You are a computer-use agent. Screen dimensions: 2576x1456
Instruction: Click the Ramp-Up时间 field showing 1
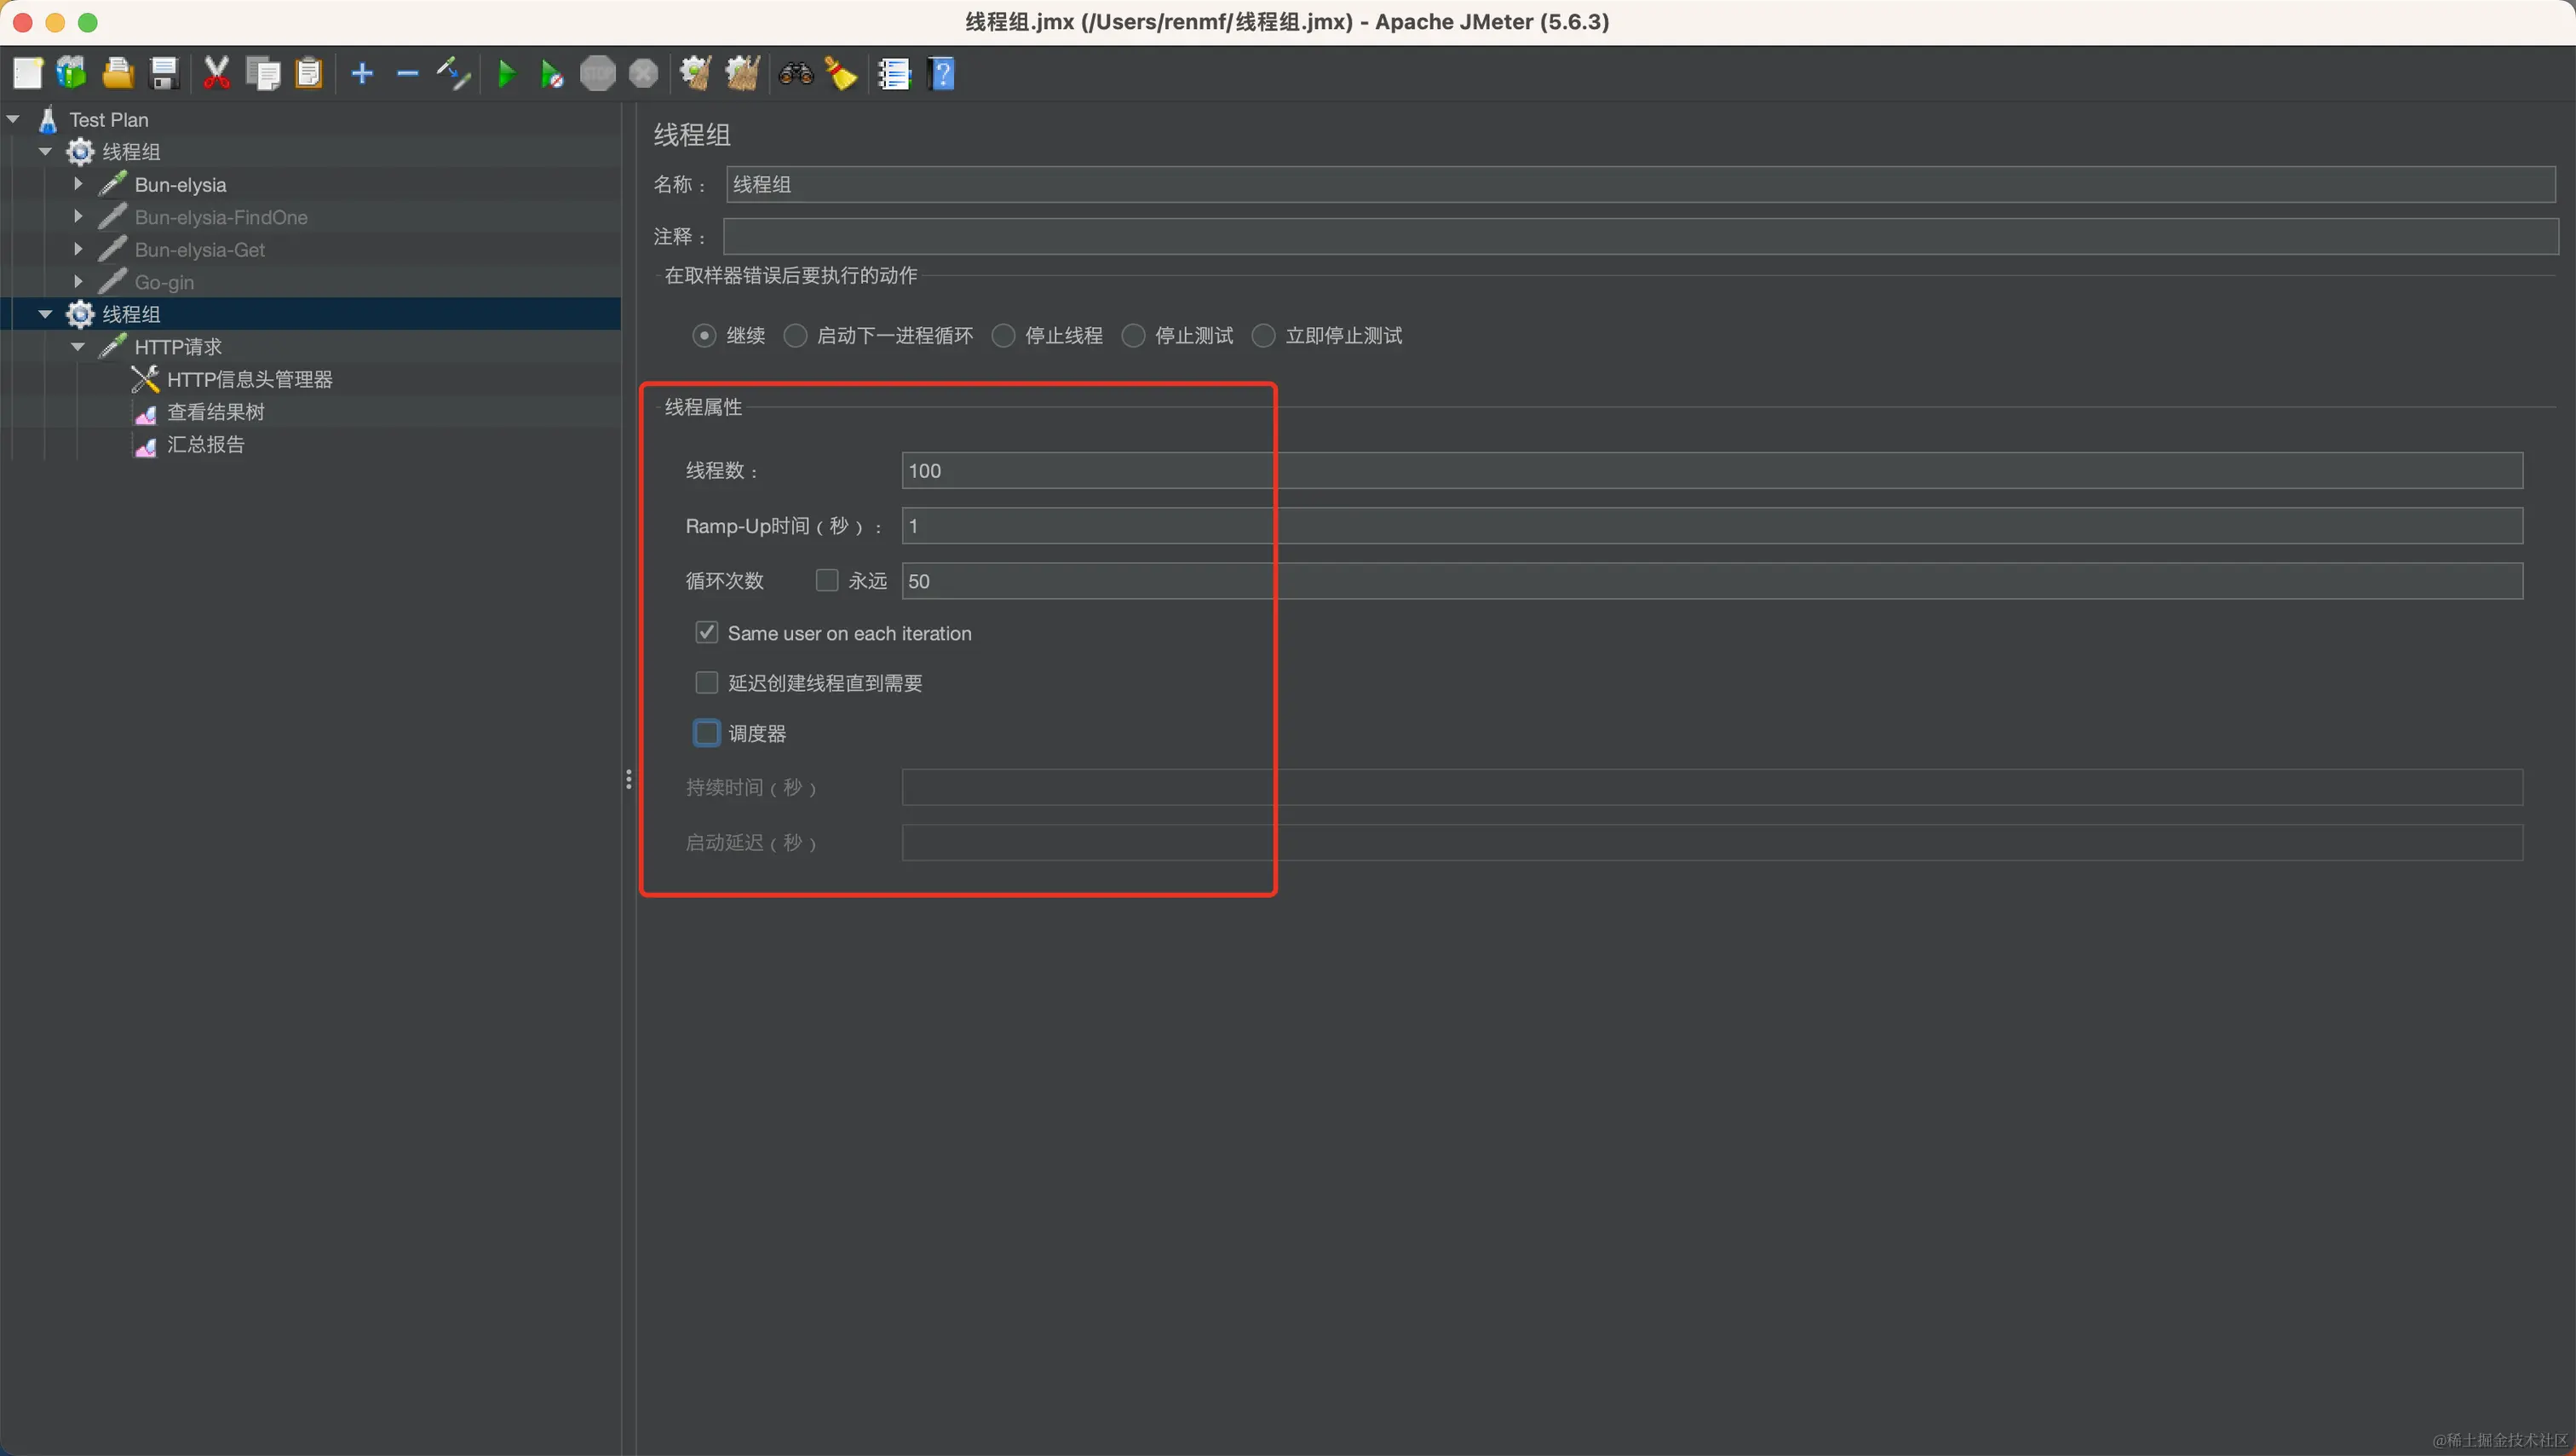click(x=1712, y=525)
